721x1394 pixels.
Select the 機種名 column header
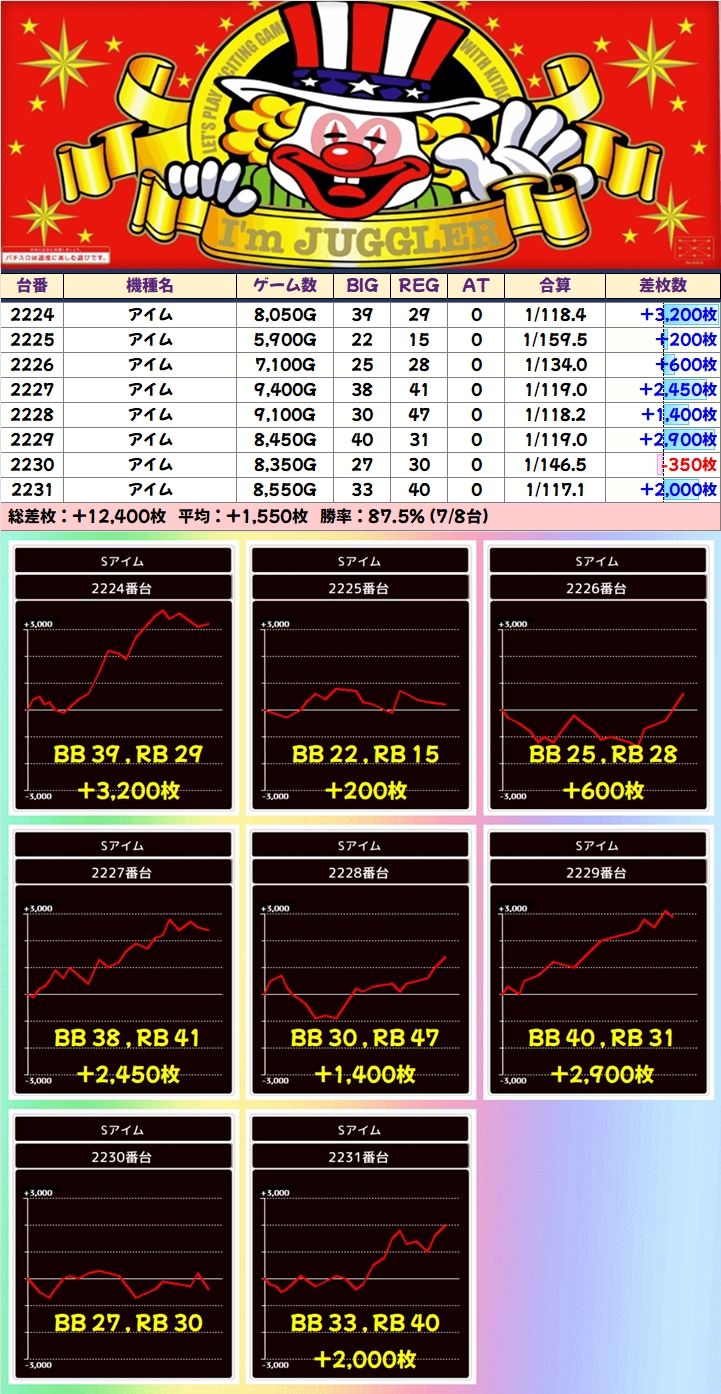[150, 285]
